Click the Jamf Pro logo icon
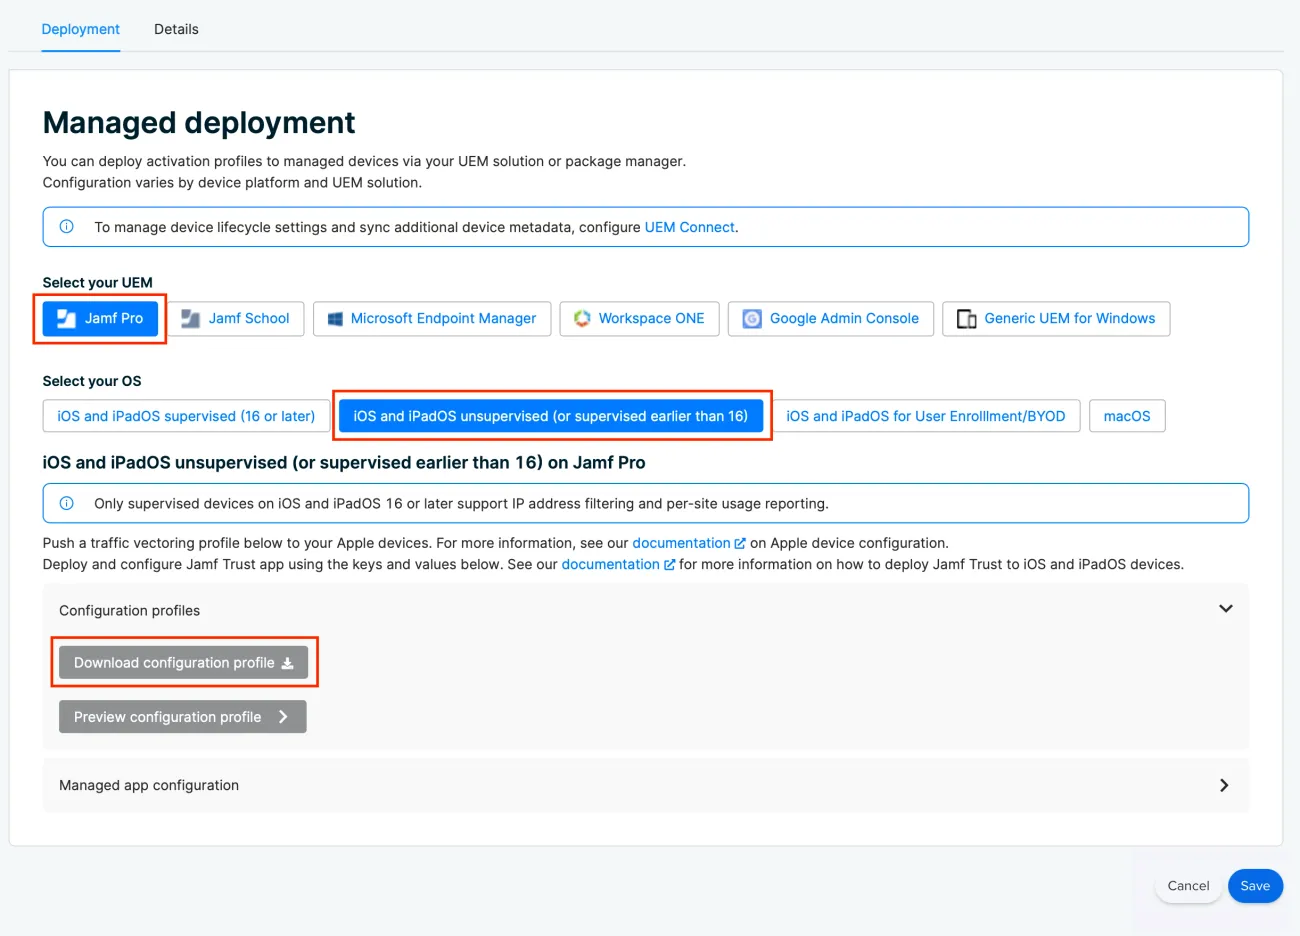 pyautogui.click(x=67, y=319)
